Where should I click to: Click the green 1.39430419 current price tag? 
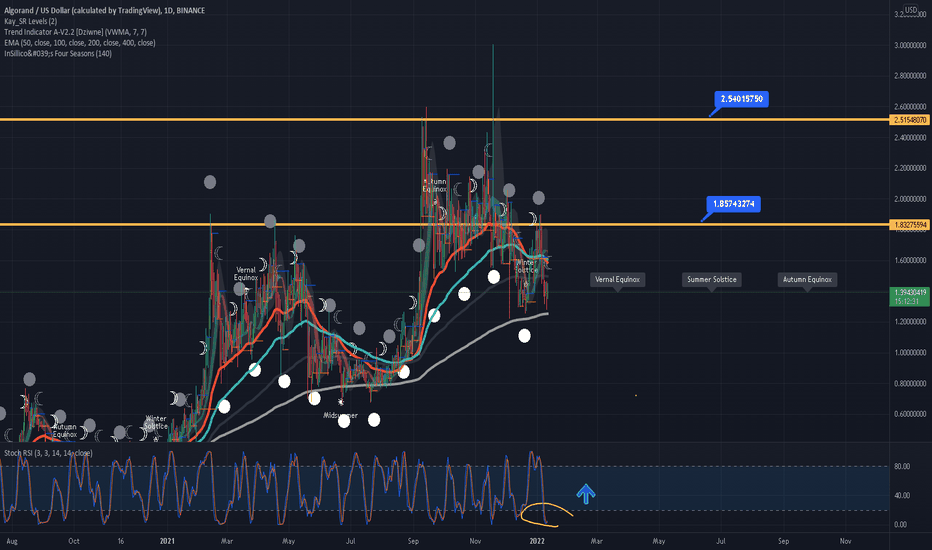click(x=909, y=297)
